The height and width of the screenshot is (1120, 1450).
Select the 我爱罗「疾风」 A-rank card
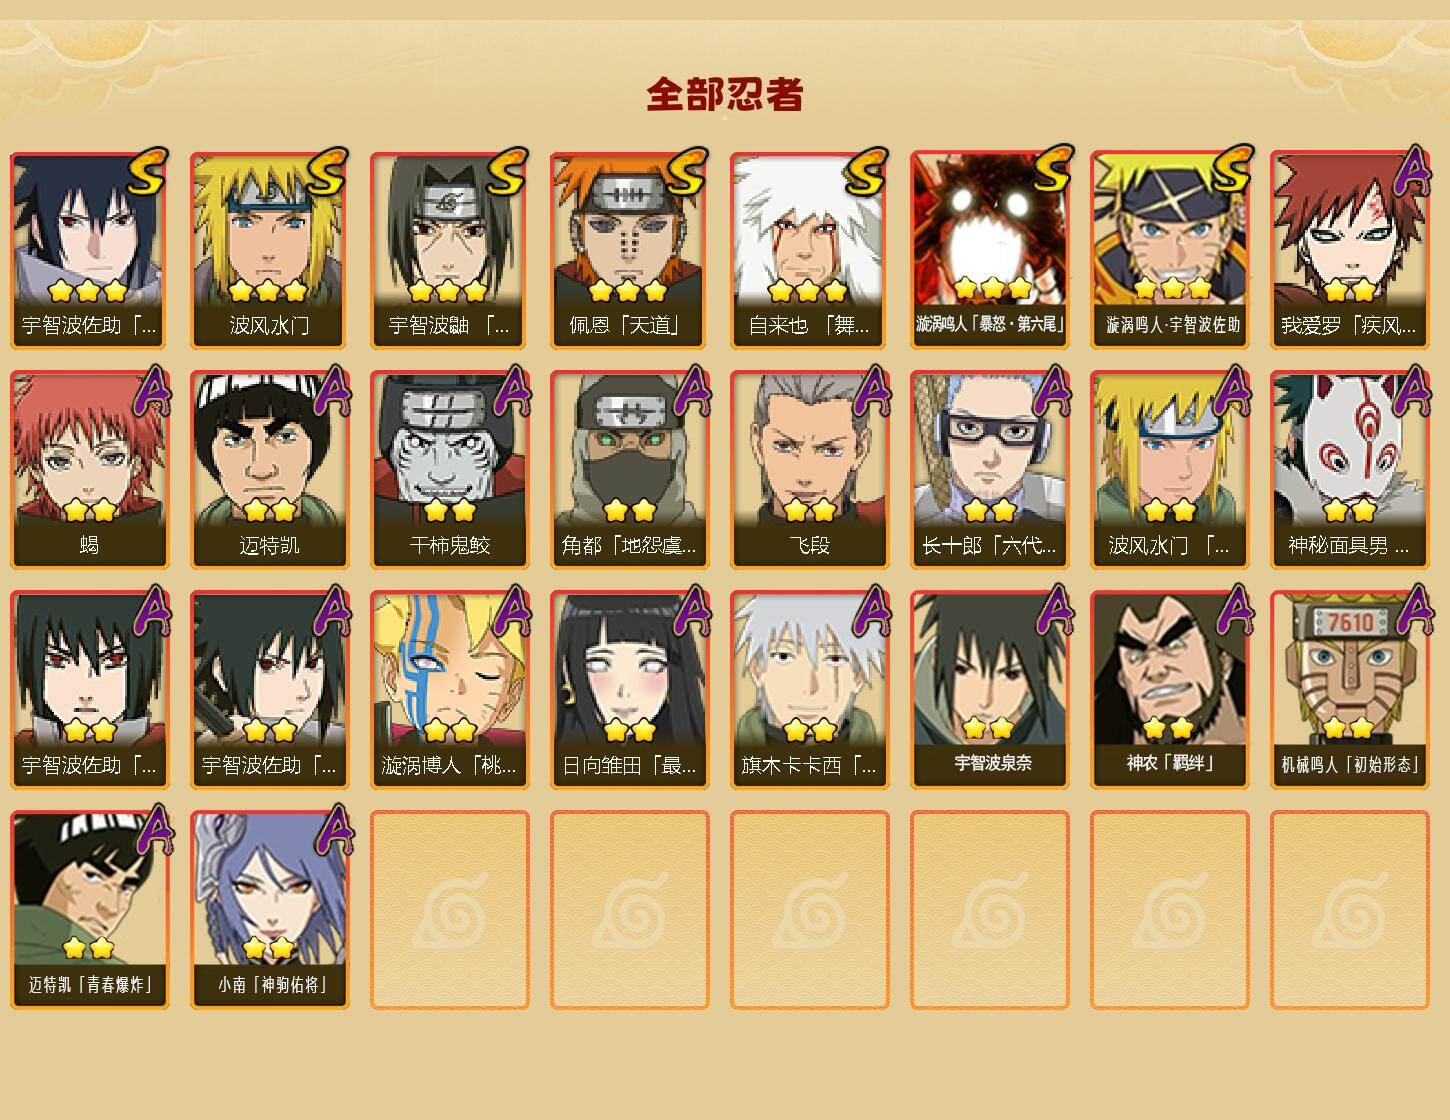[1350, 250]
